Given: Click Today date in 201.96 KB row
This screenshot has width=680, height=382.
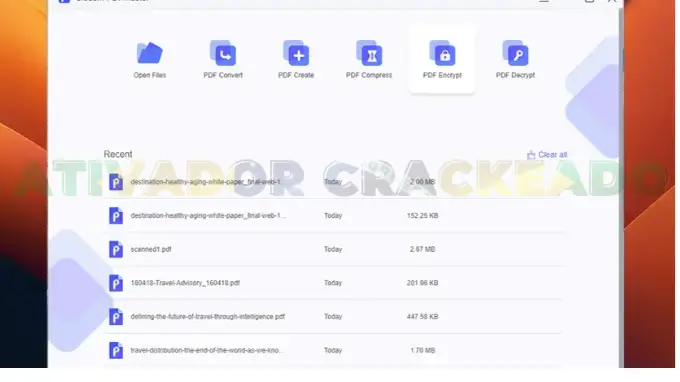Looking at the screenshot, I should click(333, 283).
